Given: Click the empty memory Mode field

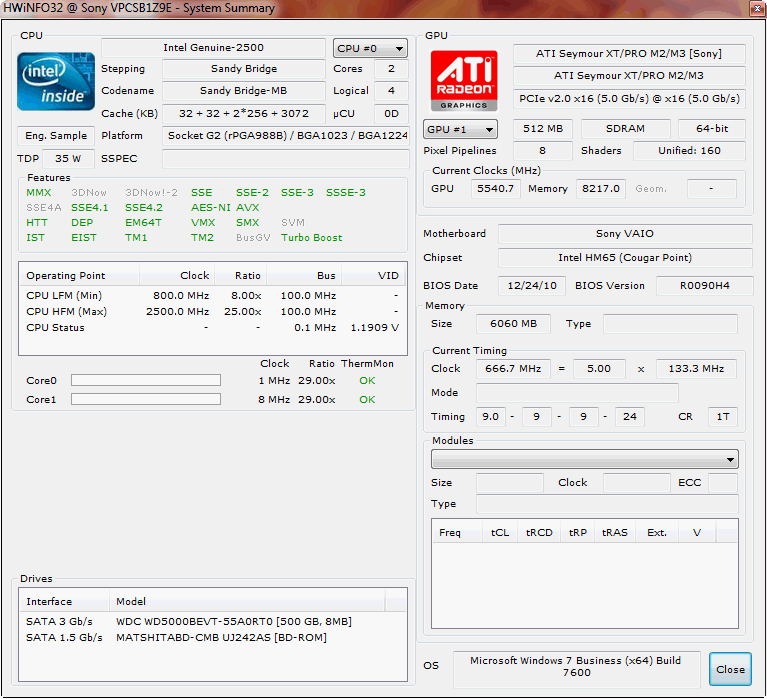Looking at the screenshot, I should [577, 392].
